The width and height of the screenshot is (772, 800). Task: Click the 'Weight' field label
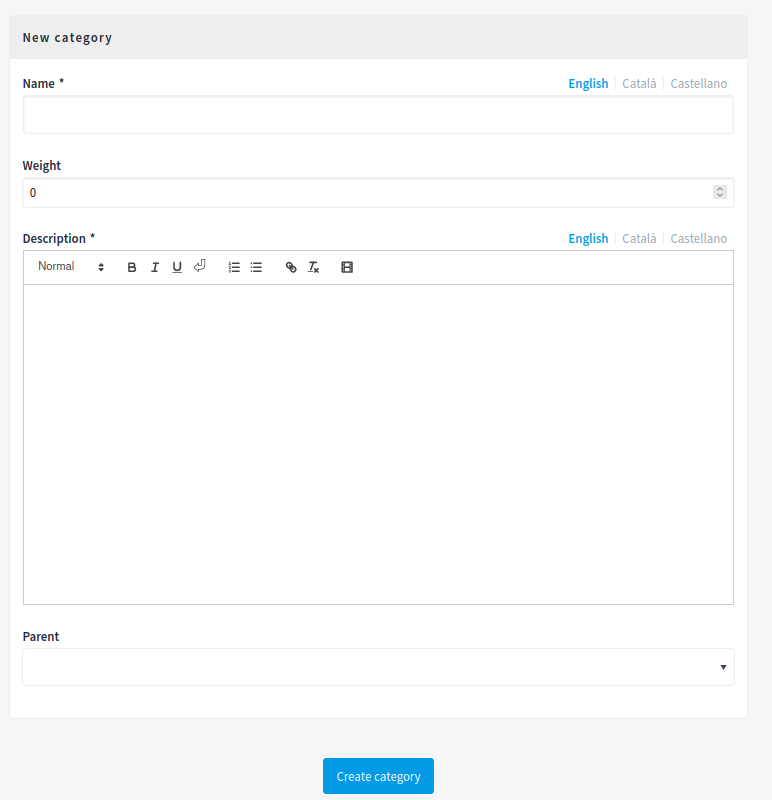[41, 166]
